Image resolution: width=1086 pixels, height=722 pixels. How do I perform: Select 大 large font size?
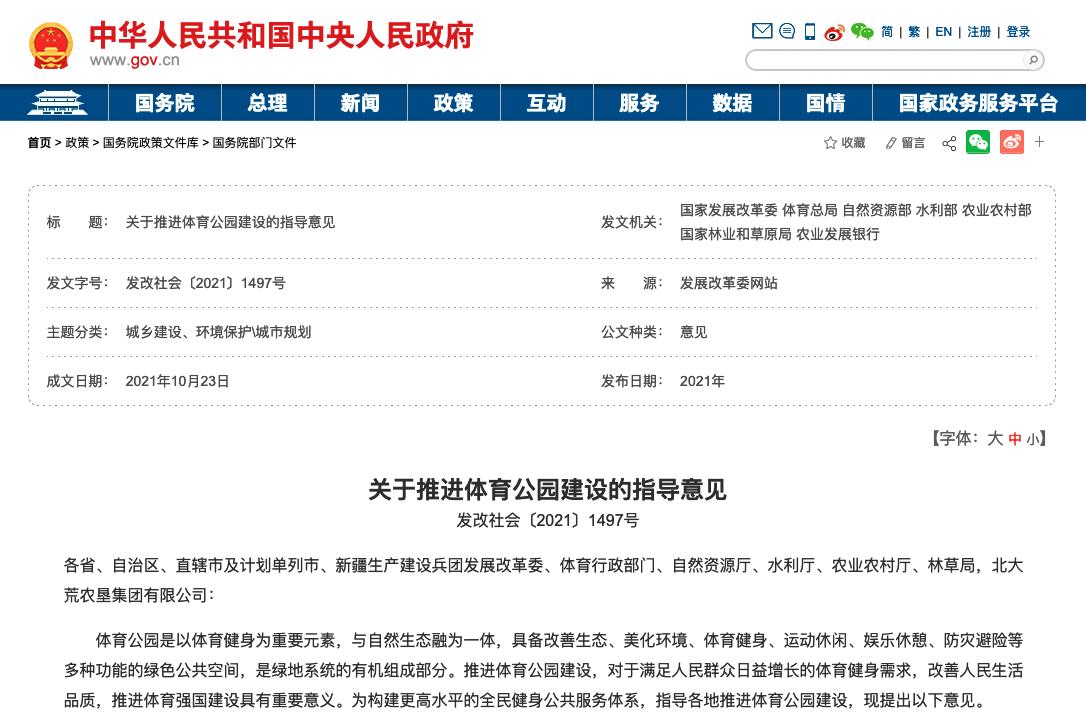(994, 438)
